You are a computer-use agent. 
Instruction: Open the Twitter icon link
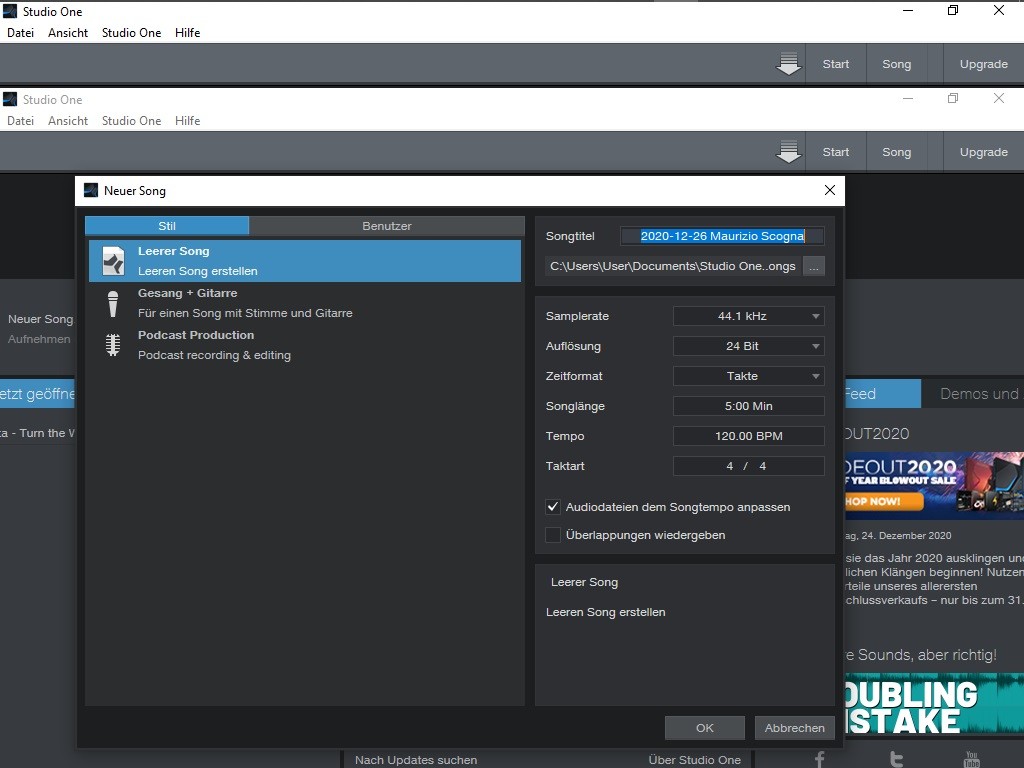[x=897, y=760]
